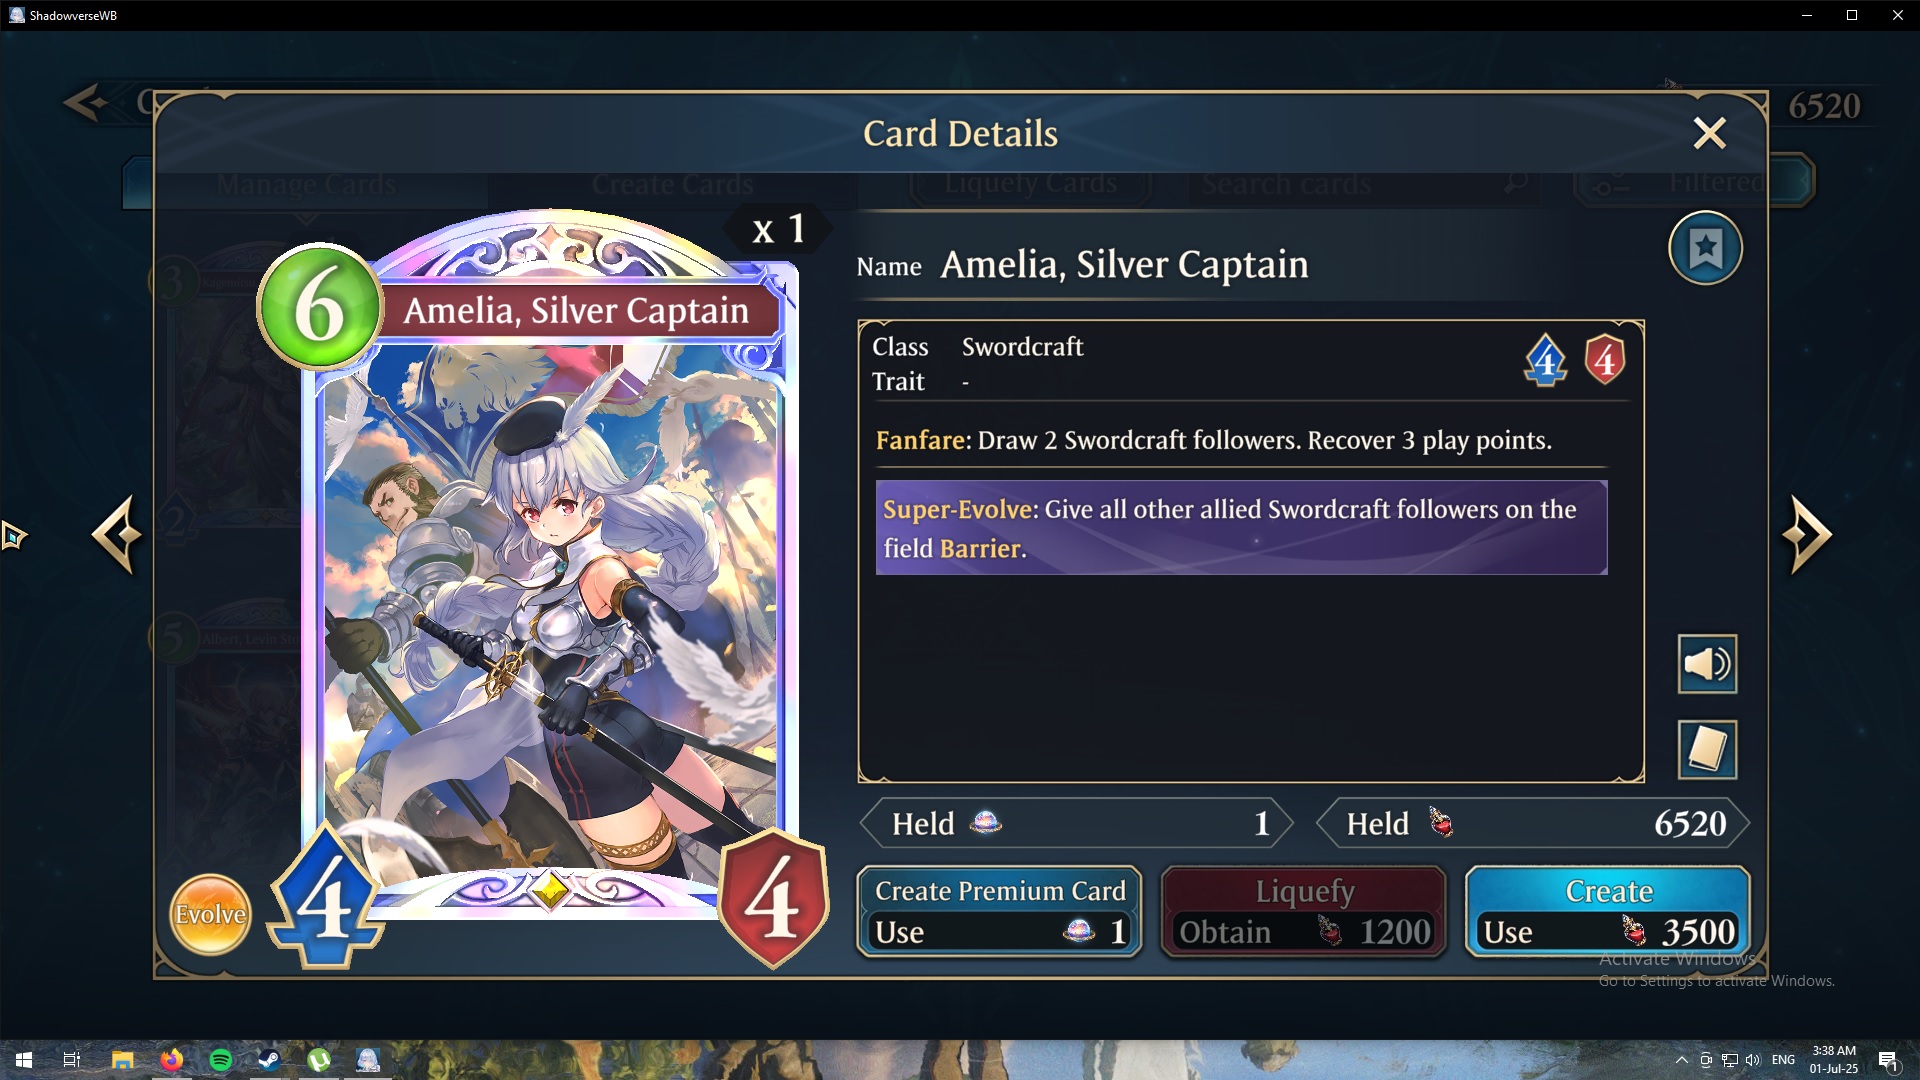Show hidden system tray icons
This screenshot has height=1080, width=1920.
tap(1681, 1060)
